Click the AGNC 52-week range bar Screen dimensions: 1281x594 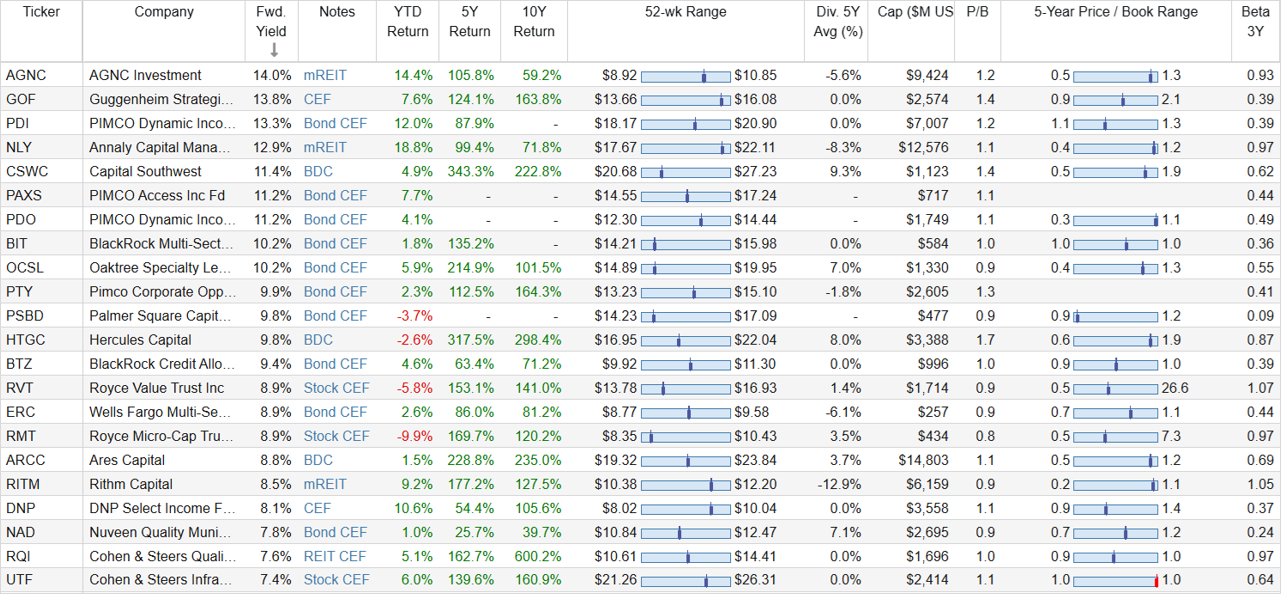tap(685, 76)
